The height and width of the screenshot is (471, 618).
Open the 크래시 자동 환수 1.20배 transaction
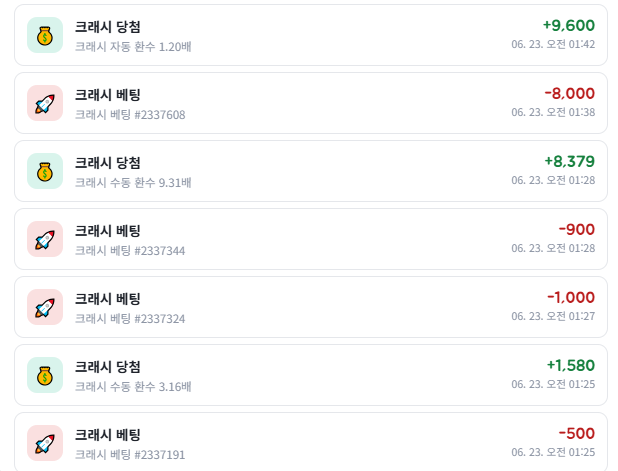click(x=311, y=35)
